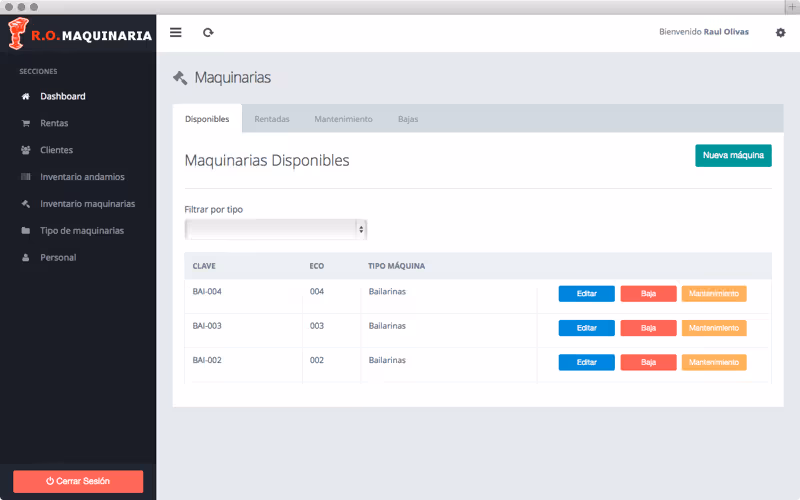Click the hammer icon beside Inventario maquinarias
The height and width of the screenshot is (500, 800).
tap(26, 204)
